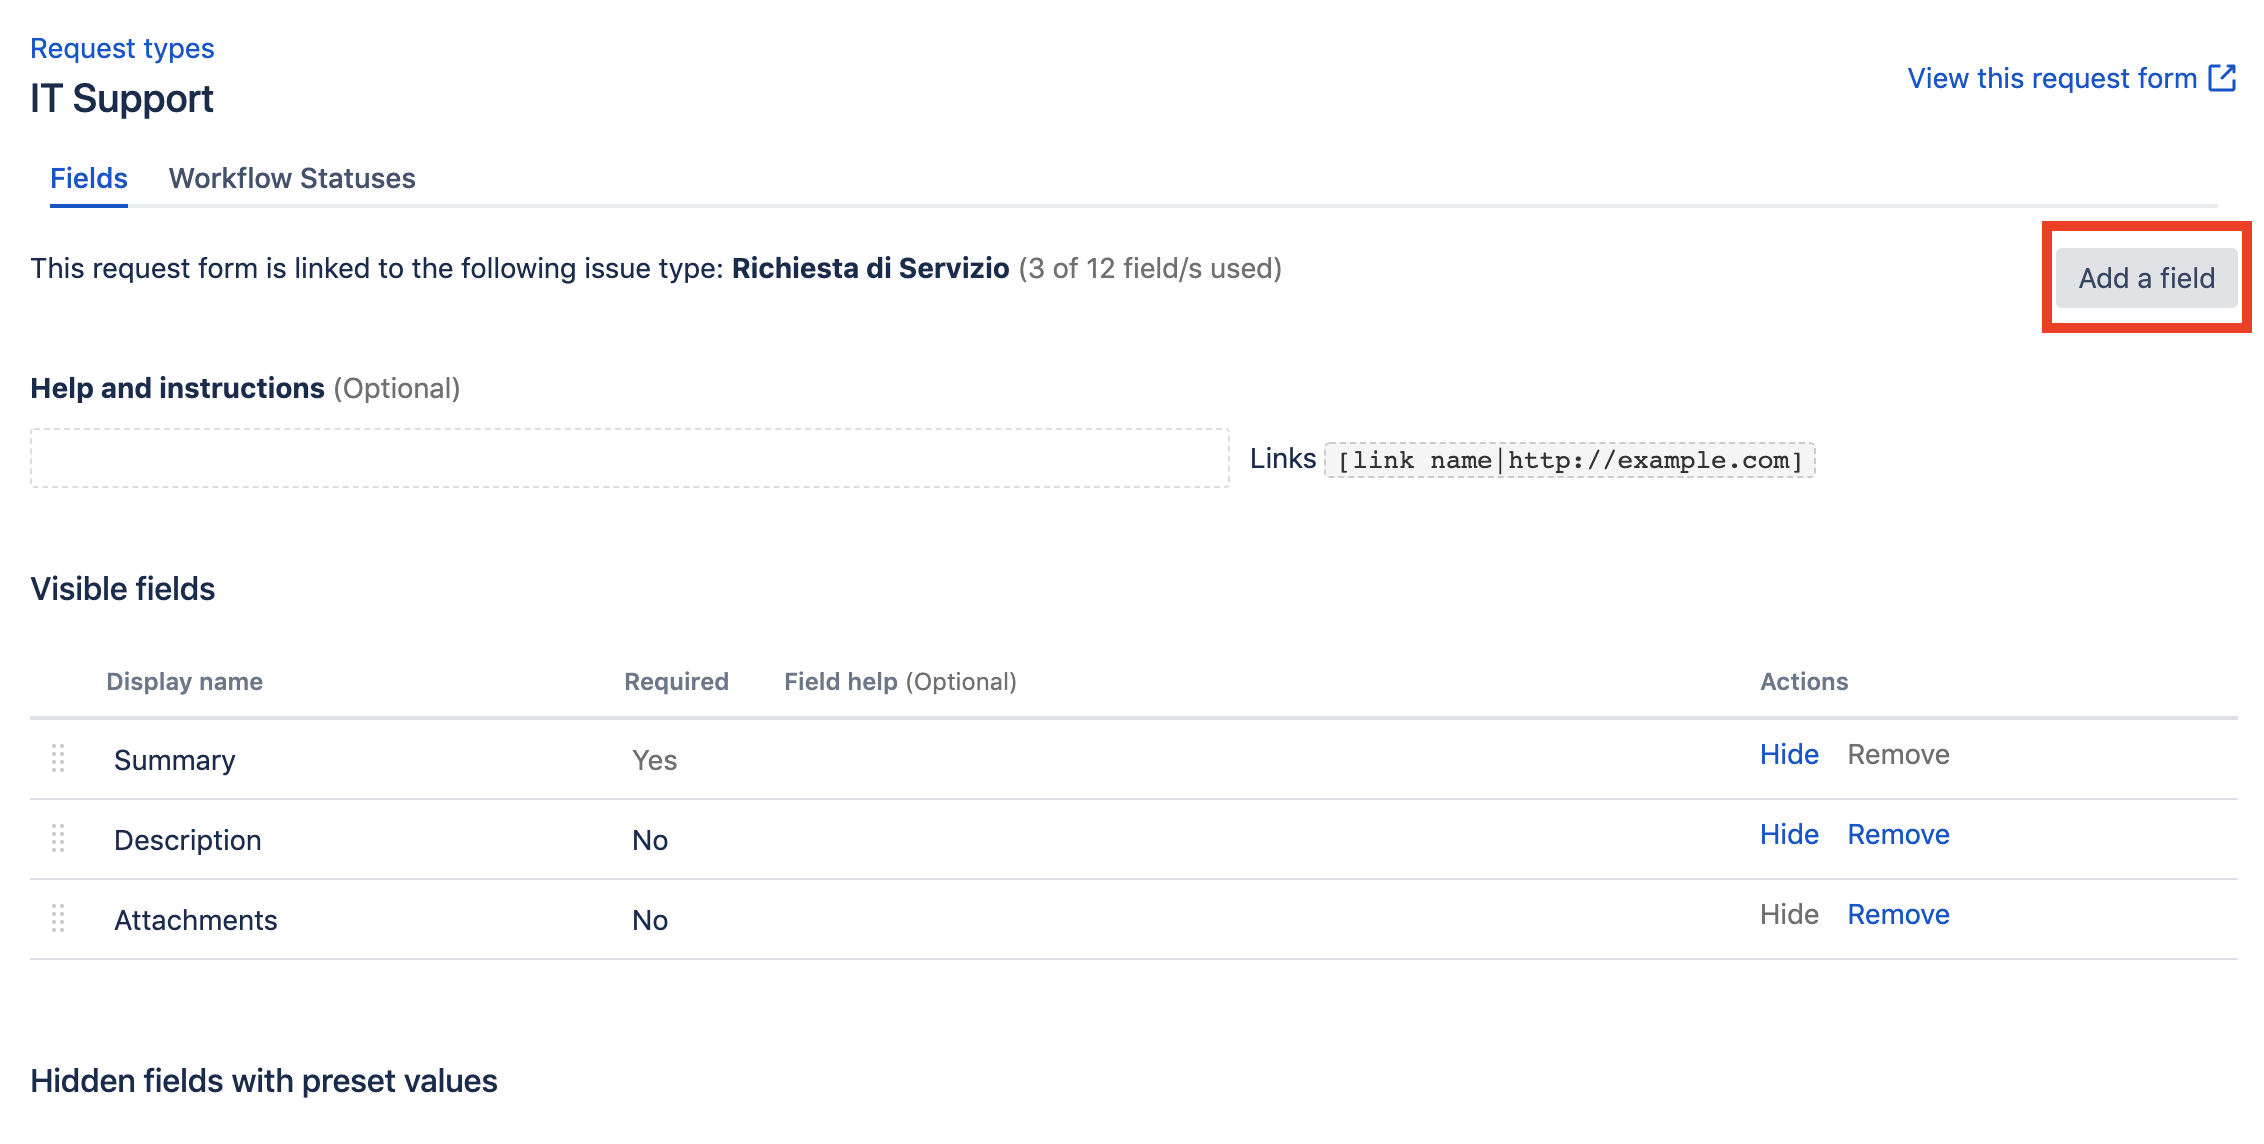Image resolution: width=2264 pixels, height=1144 pixels.
Task: Hide the Summary field
Action: (1789, 754)
